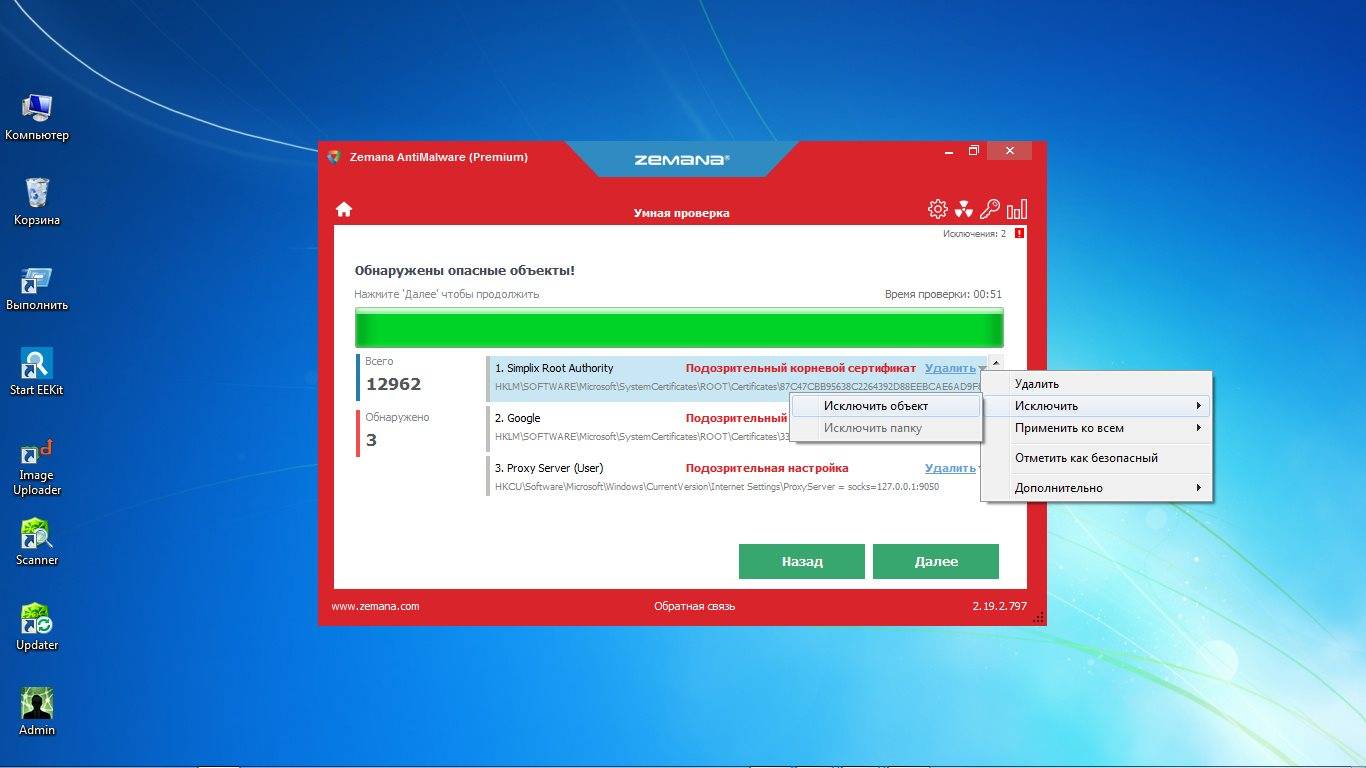Screen dimensions: 1366x768
Task: Click Подозрительная настройка label
Action: (x=767, y=468)
